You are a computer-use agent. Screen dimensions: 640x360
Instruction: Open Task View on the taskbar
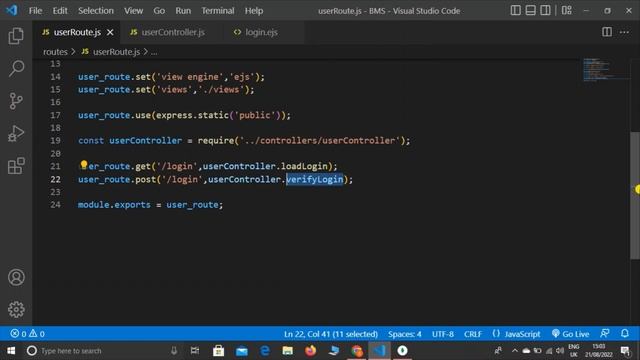pos(195,351)
